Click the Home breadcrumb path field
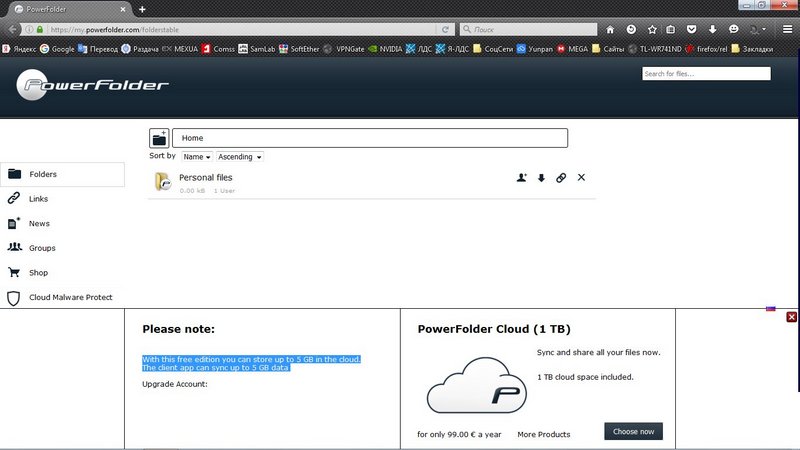The image size is (800, 450). point(370,138)
